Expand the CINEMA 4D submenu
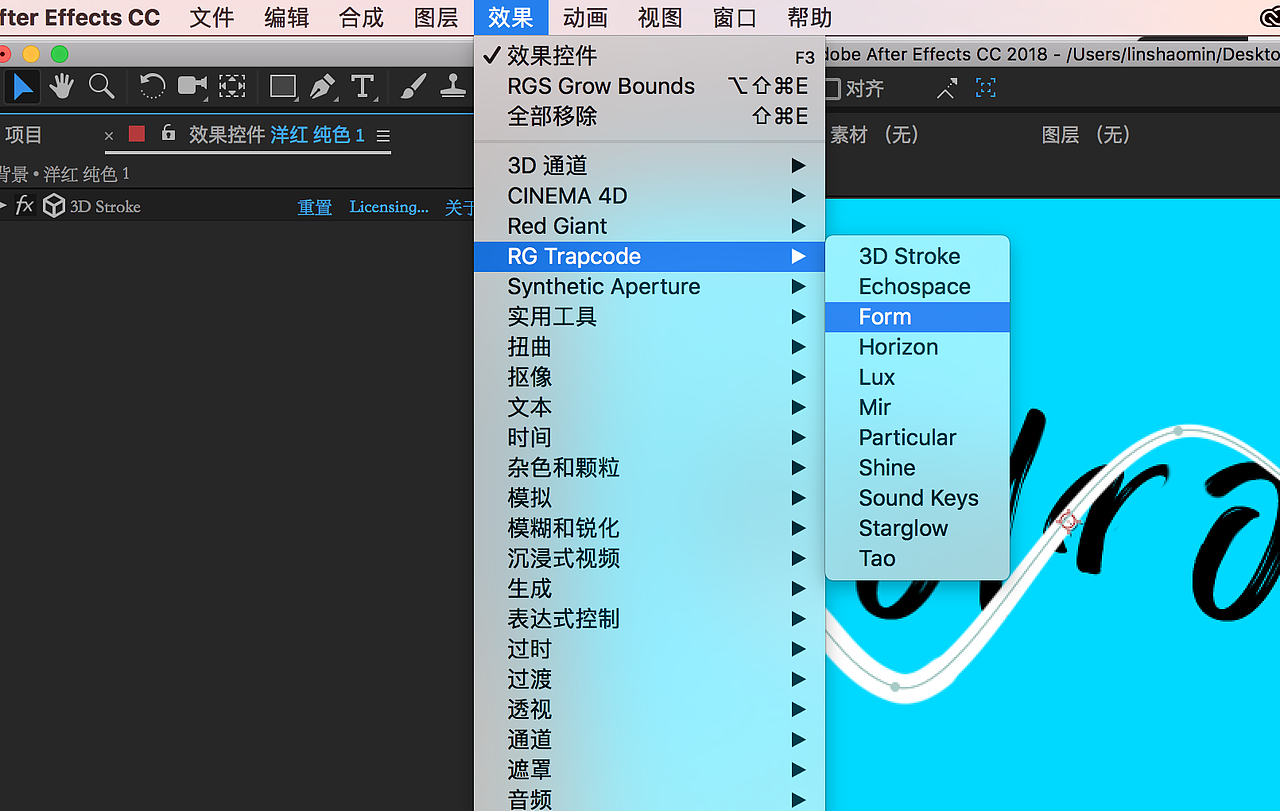Screen dimensions: 1280x811 (650, 195)
